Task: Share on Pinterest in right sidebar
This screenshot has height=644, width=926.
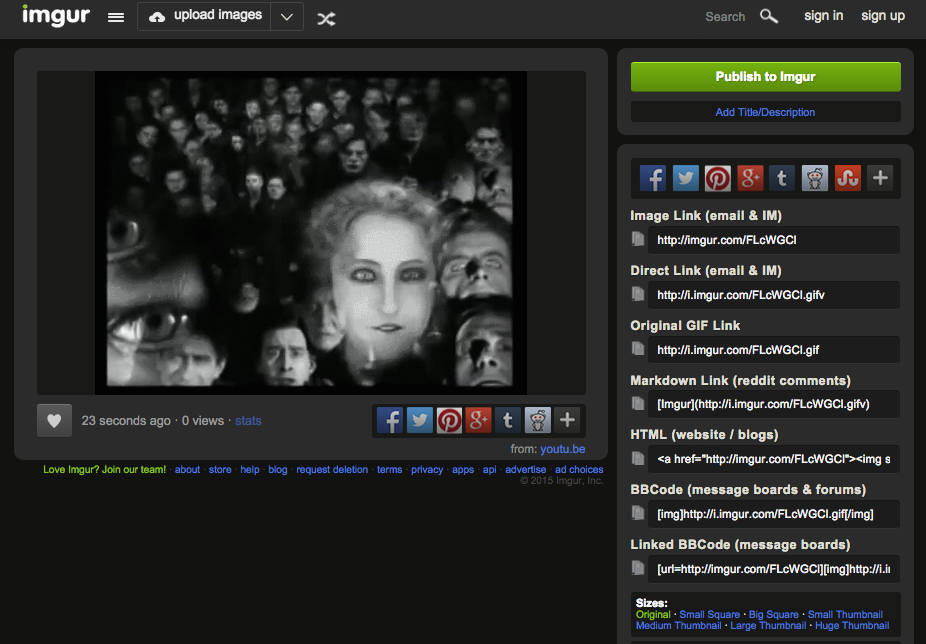Action: click(x=718, y=178)
